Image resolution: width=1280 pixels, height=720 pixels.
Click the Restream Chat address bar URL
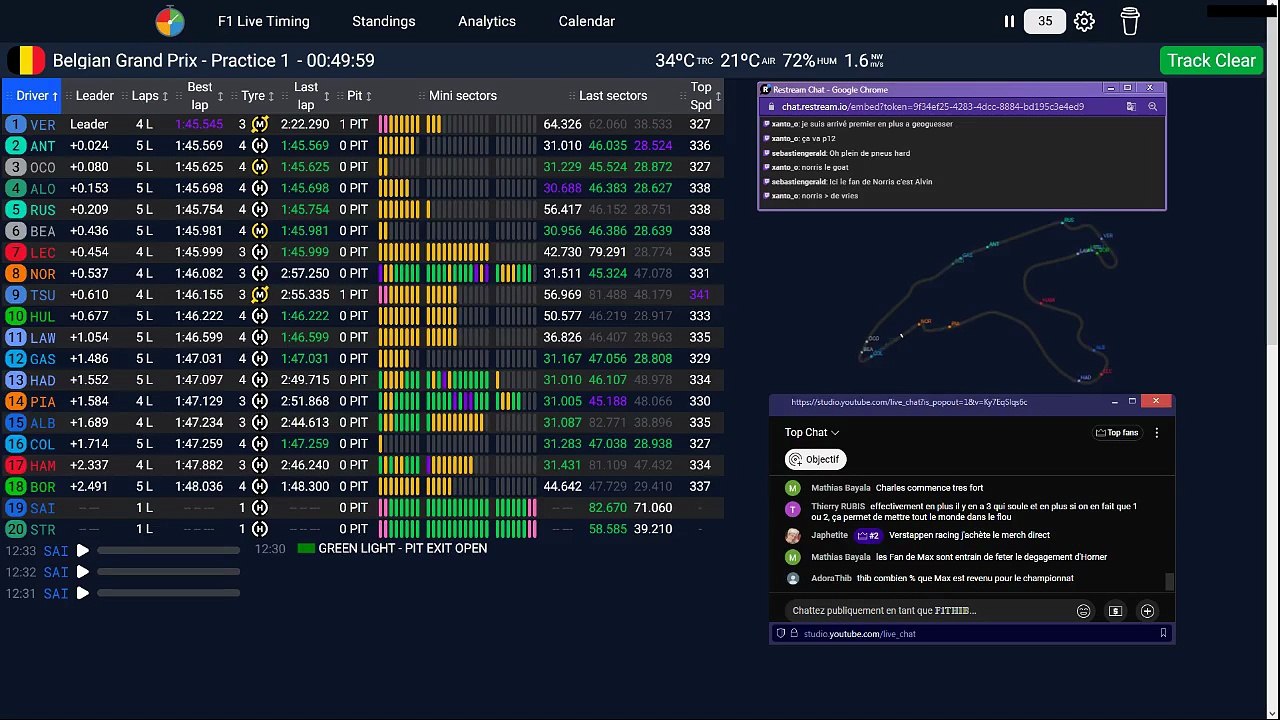tap(933, 106)
